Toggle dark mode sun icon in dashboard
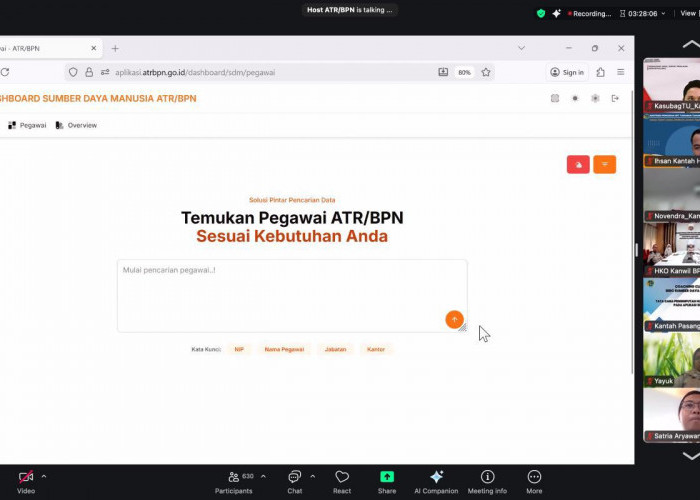700x500 pixels. click(x=575, y=98)
